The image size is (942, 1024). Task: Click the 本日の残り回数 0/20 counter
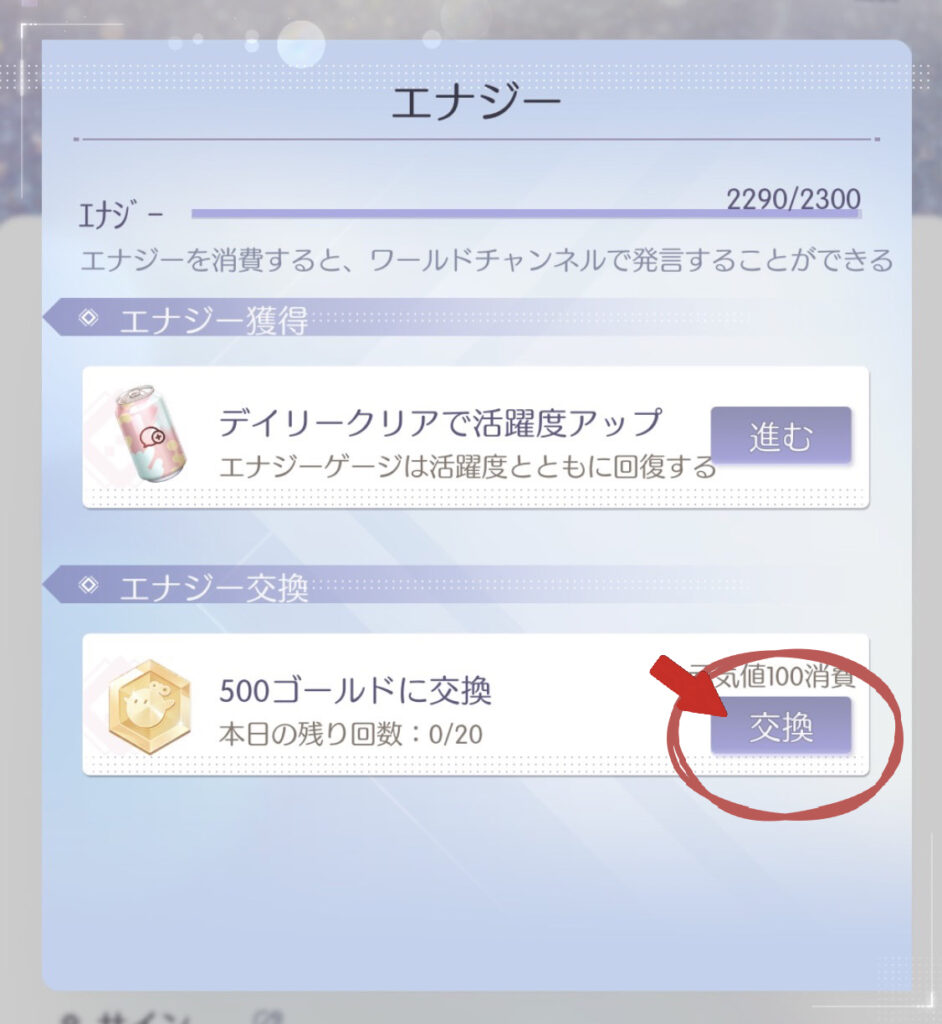pos(350,734)
